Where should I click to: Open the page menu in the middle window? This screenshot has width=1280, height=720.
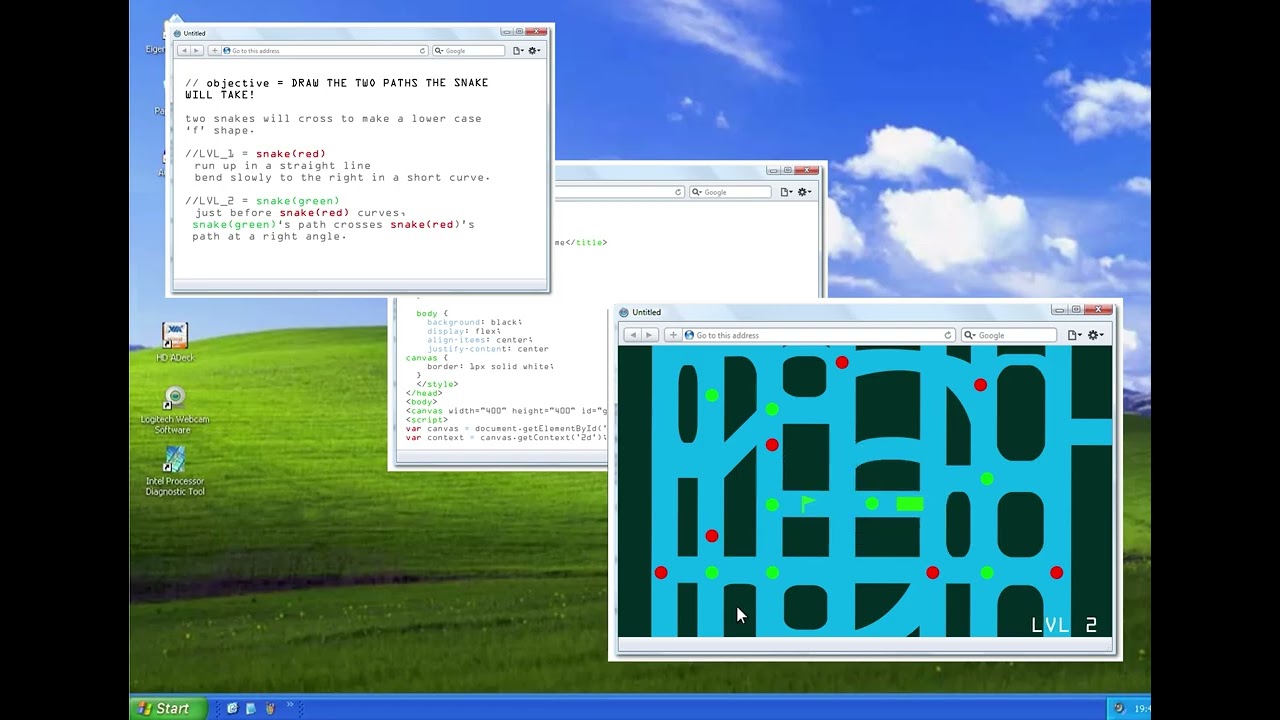[786, 192]
